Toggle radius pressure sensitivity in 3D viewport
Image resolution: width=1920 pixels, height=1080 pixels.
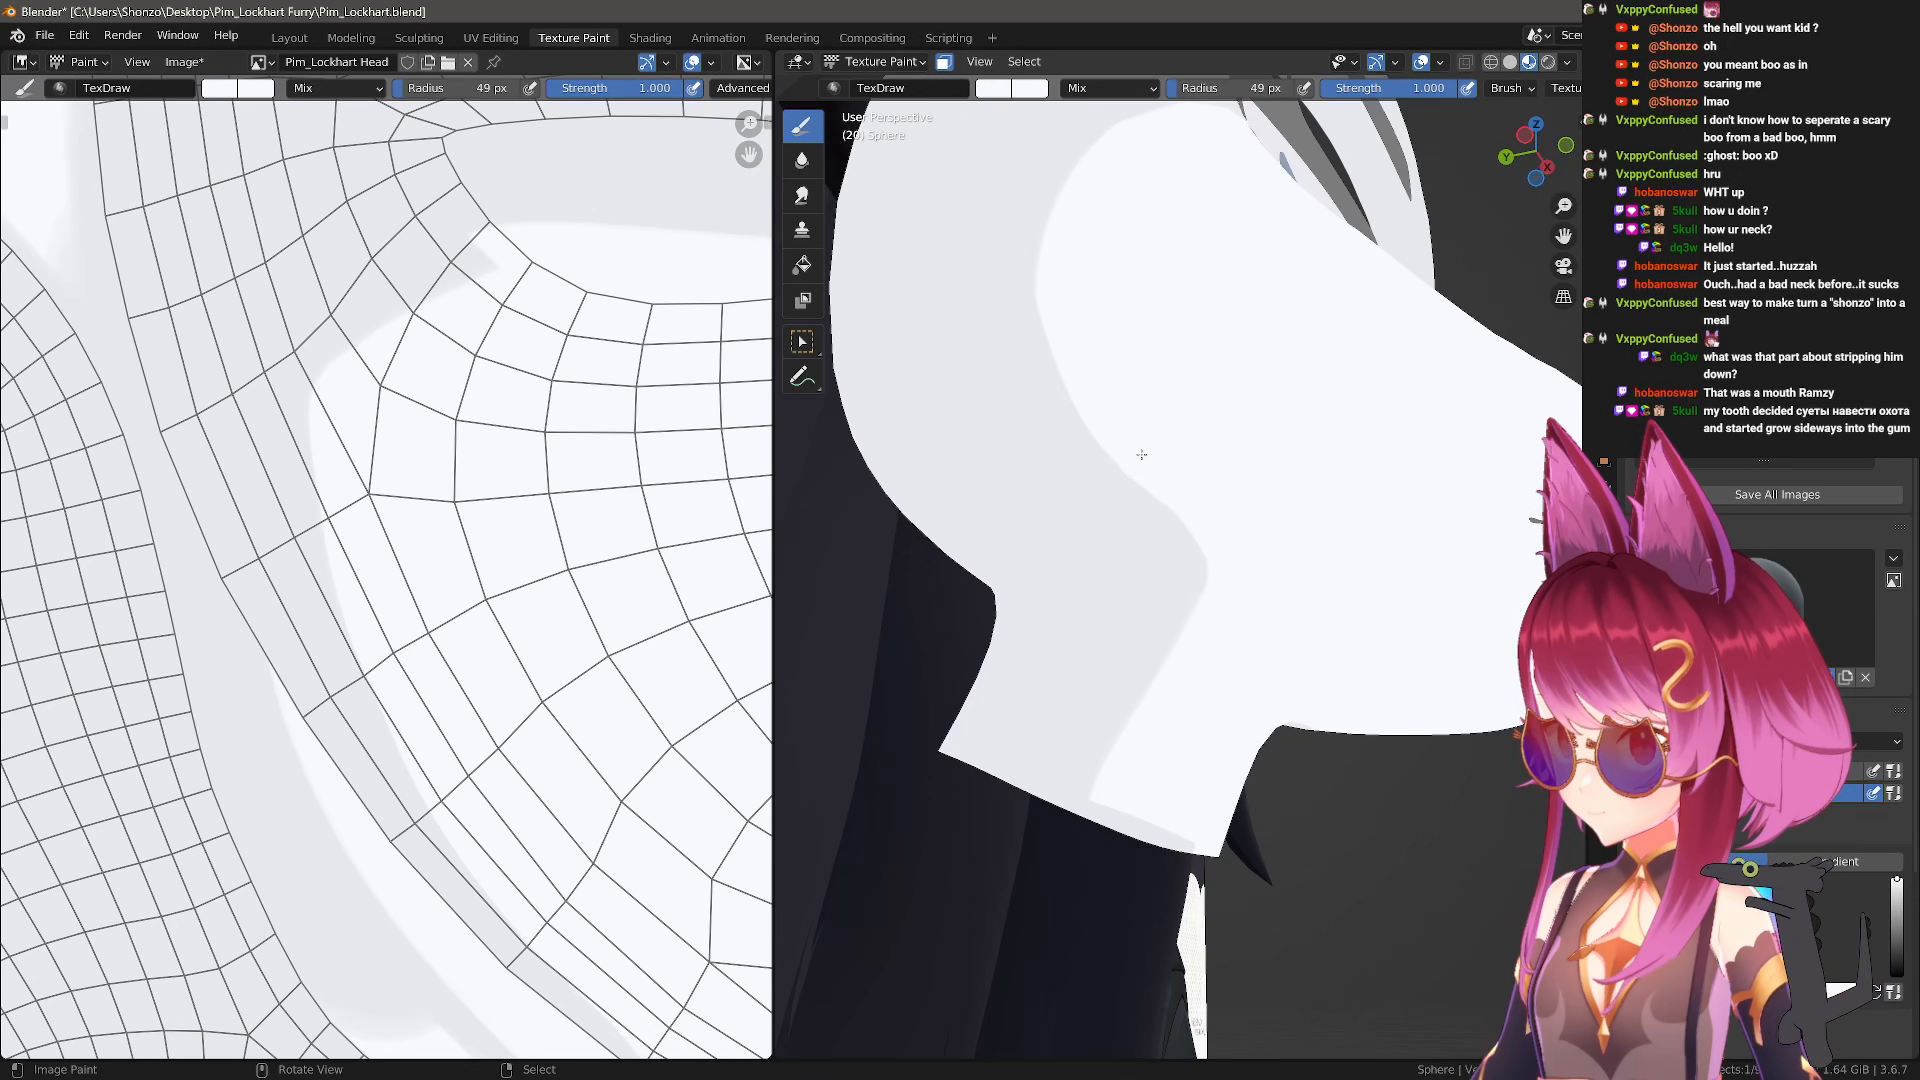pos(1304,88)
